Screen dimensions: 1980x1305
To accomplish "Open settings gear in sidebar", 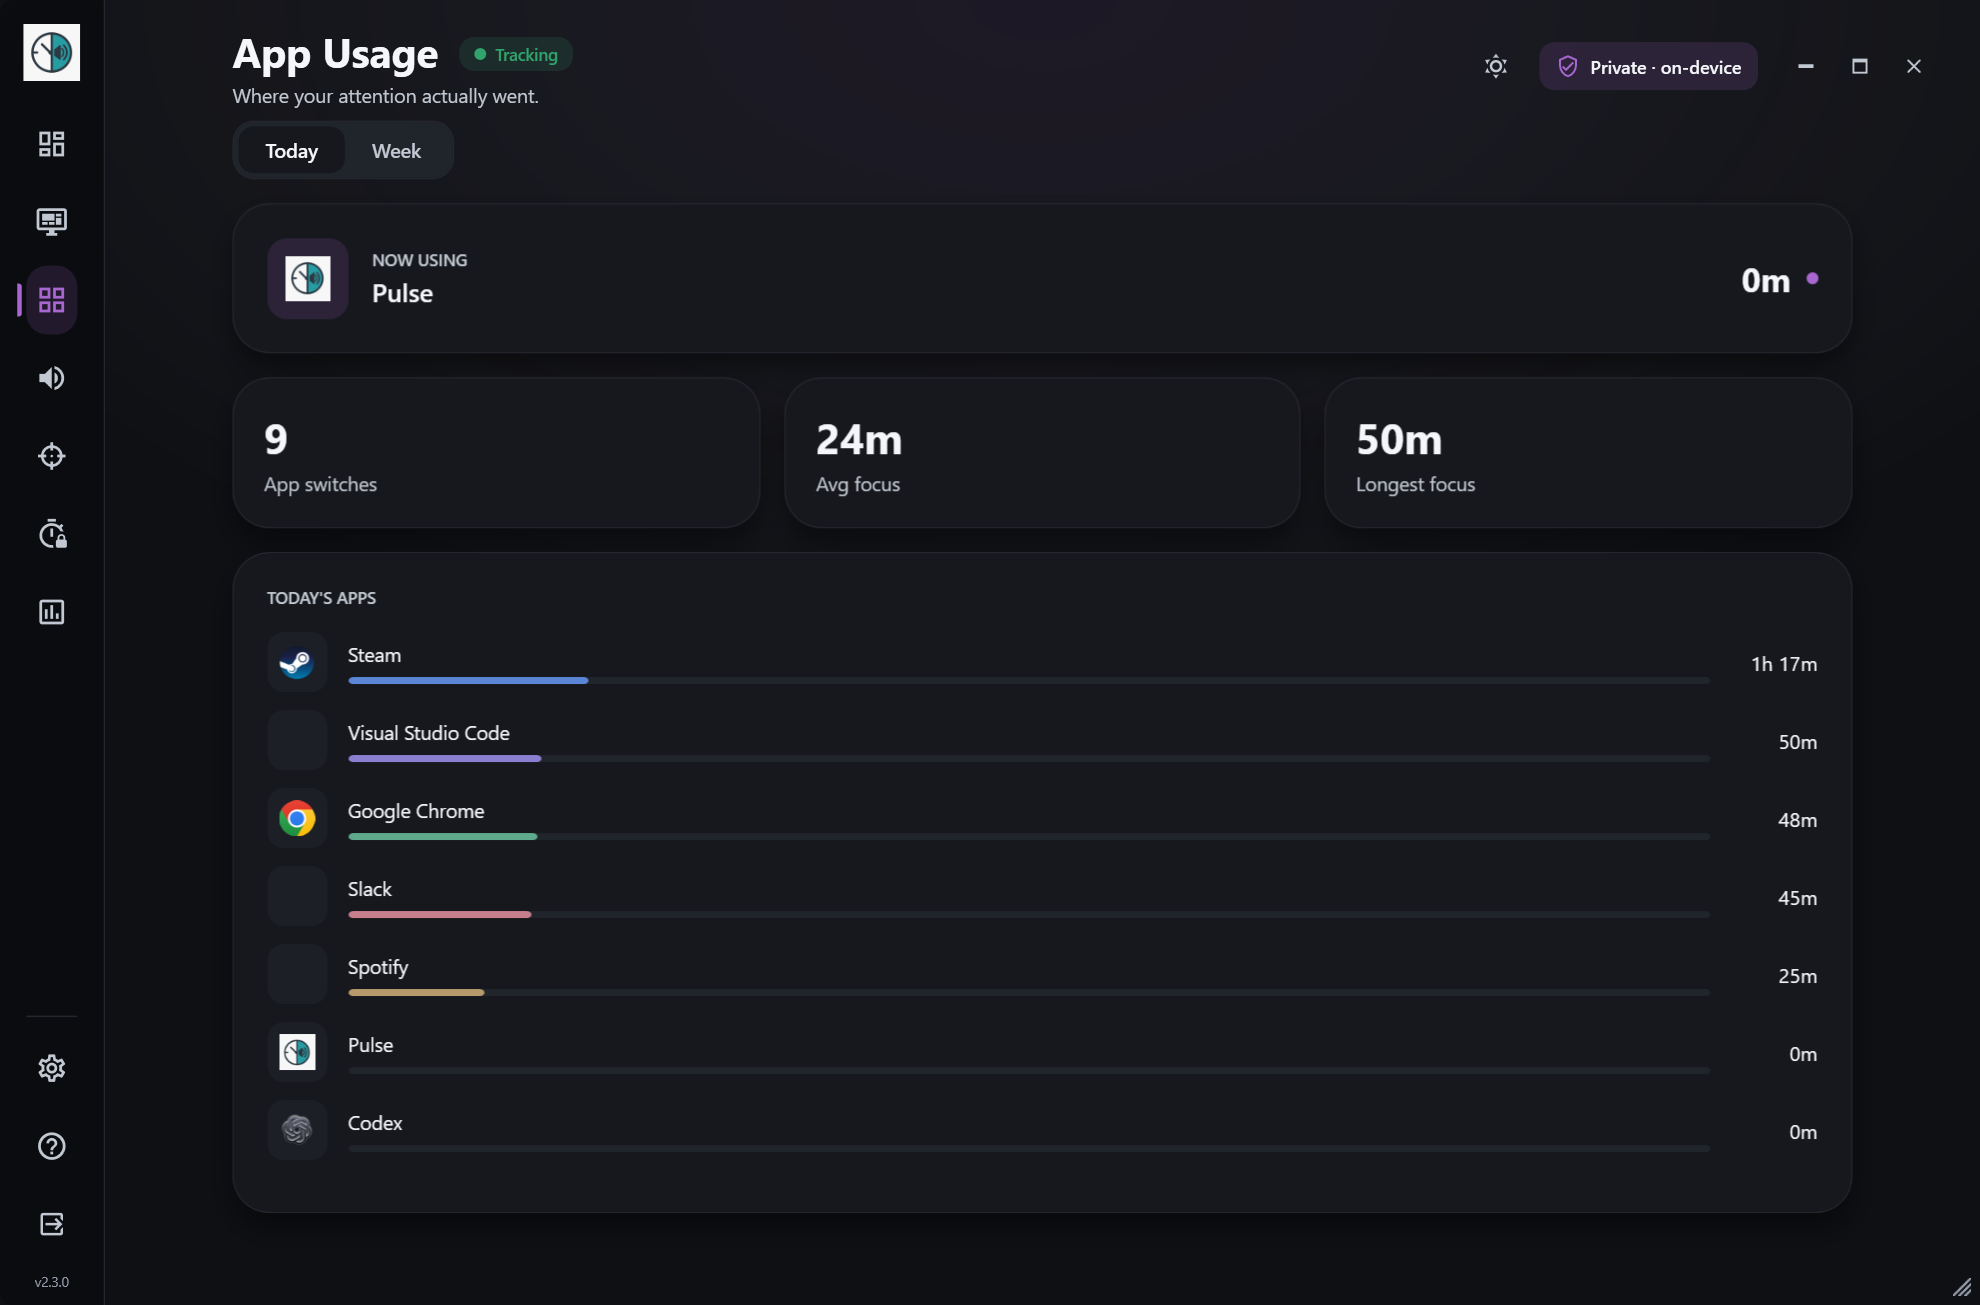I will [51, 1068].
